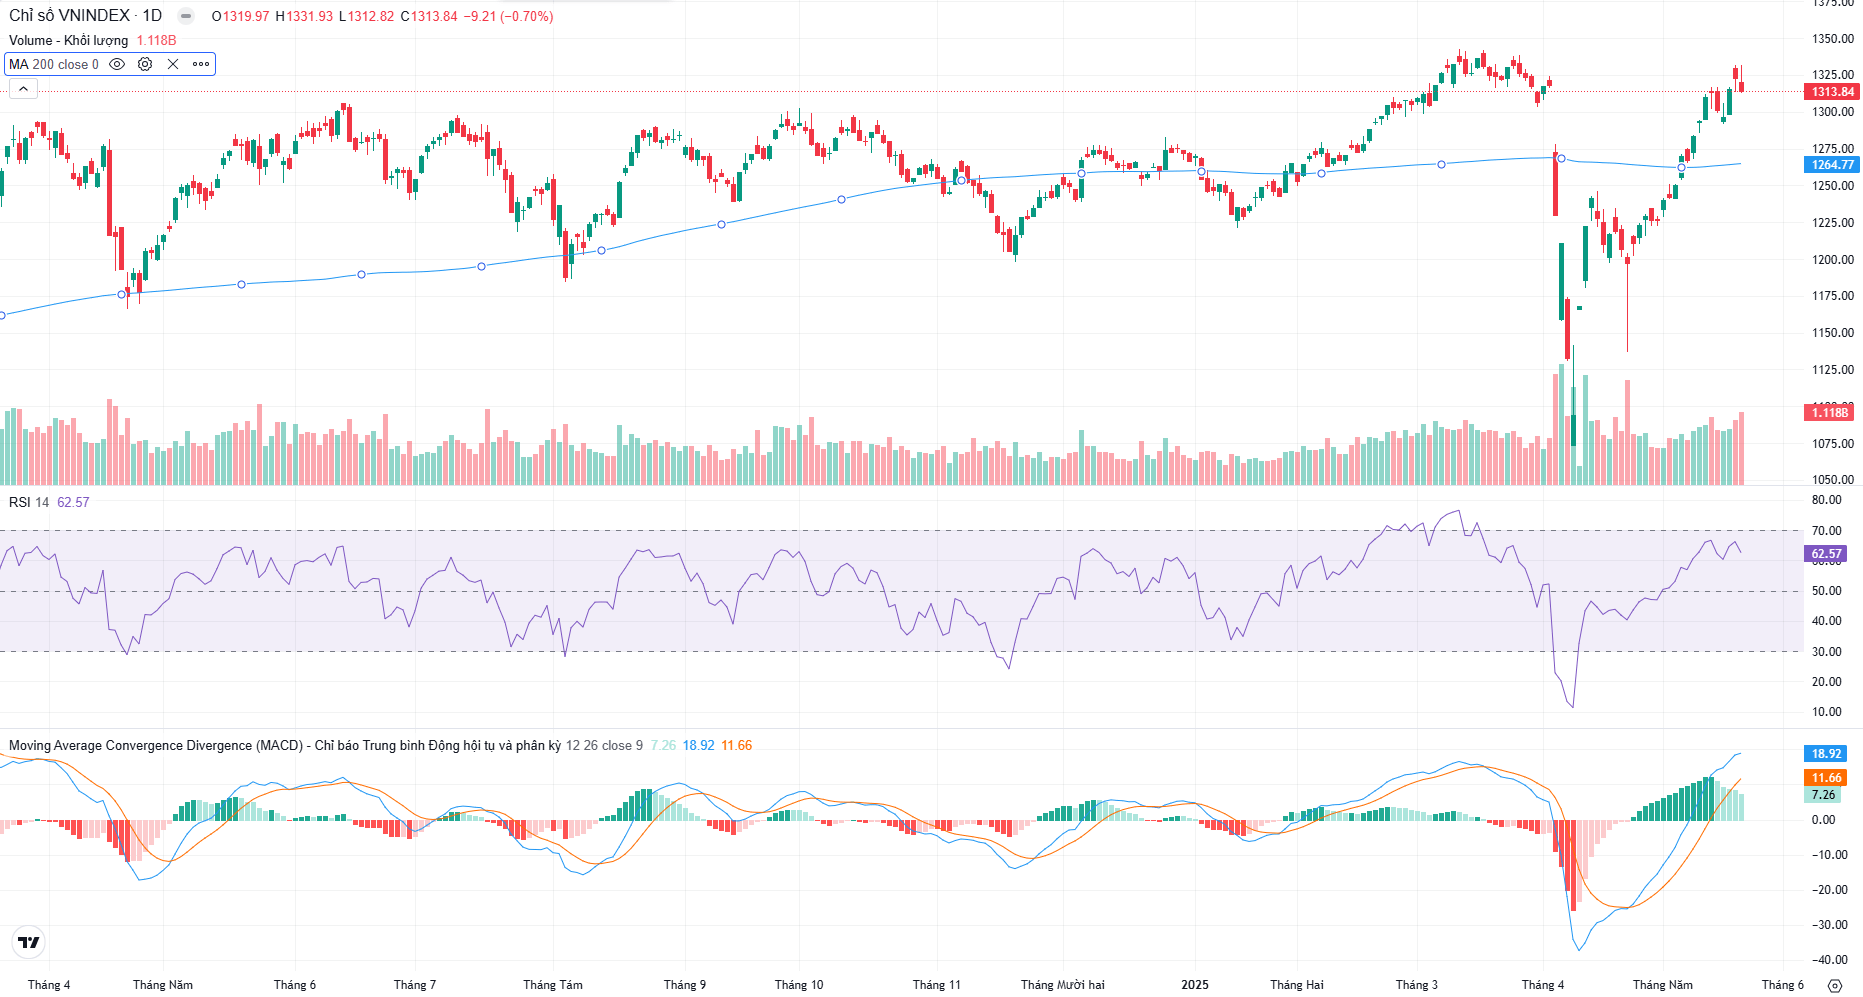Viewport: 1863px width, 997px height.
Task: Click volume value label 1.118B on axis
Action: (x=1830, y=412)
